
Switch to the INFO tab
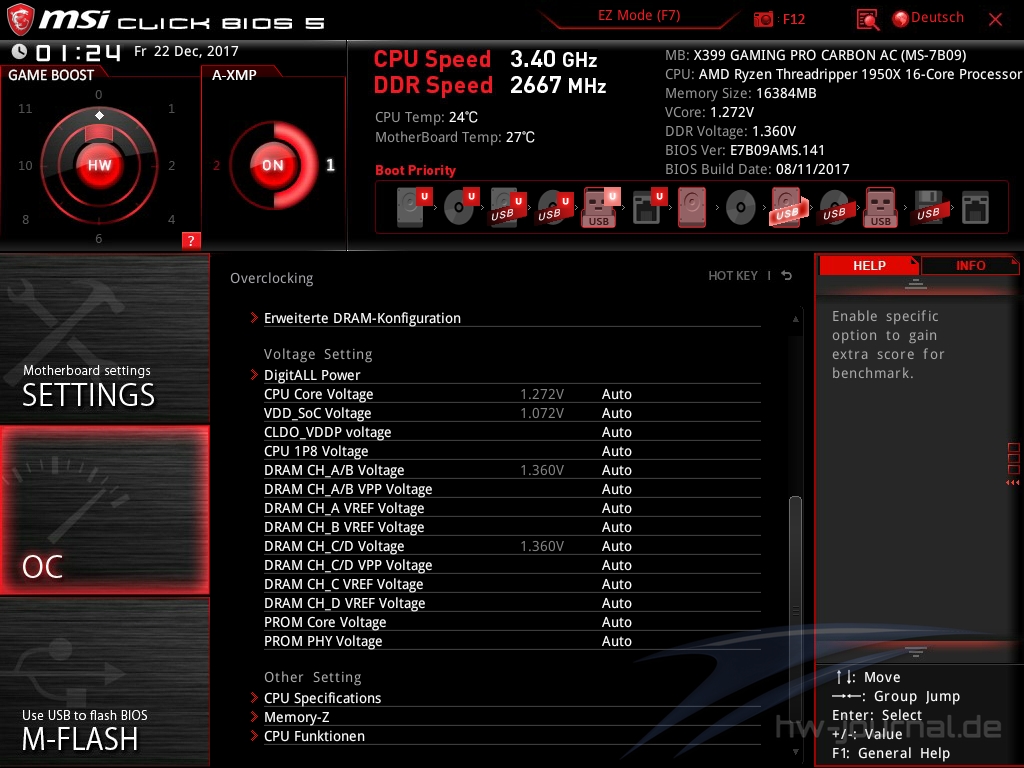point(970,265)
